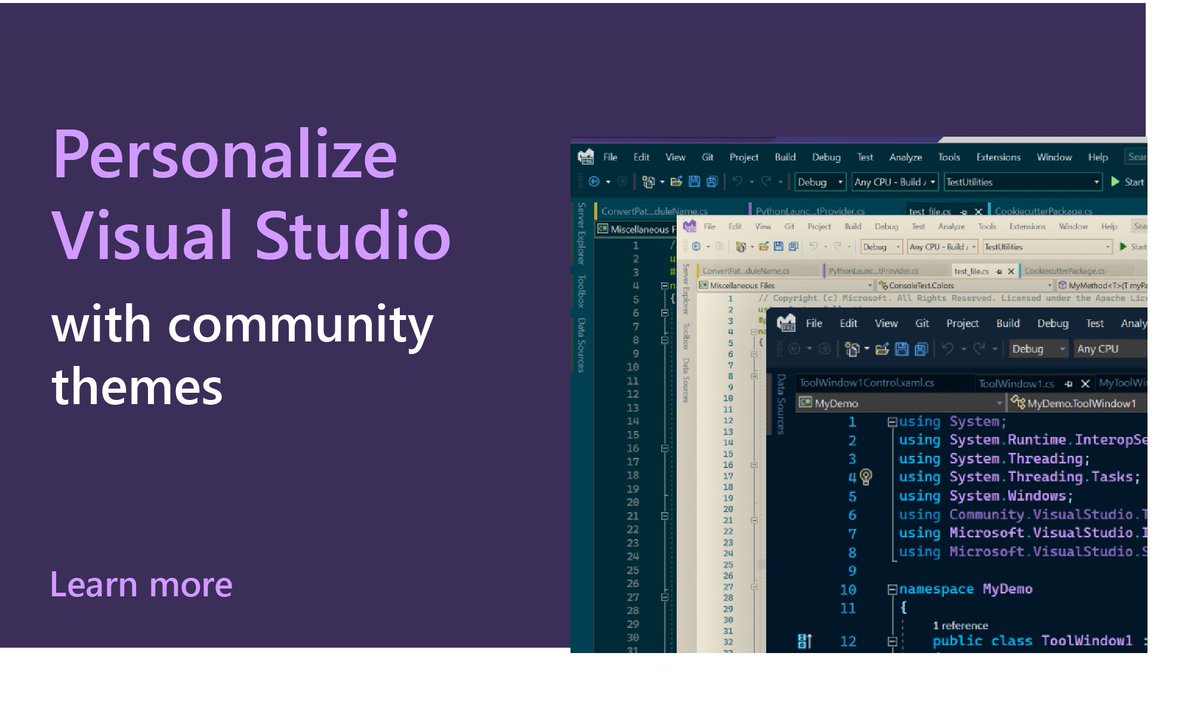The height and width of the screenshot is (702, 1200).
Task: Pin the test_file.cs tab in the light-theme window
Action: 999,271
